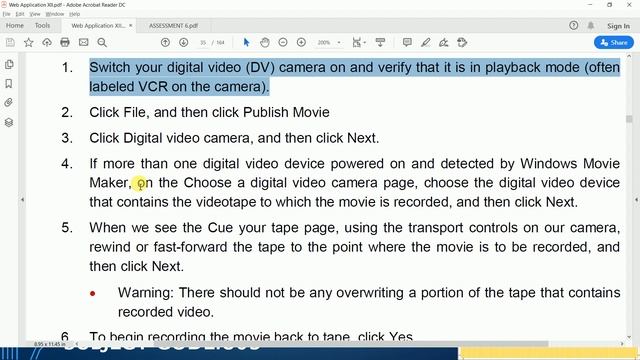Zoom in with plus icon
This screenshot has width=640, height=360.
tap(301, 42)
